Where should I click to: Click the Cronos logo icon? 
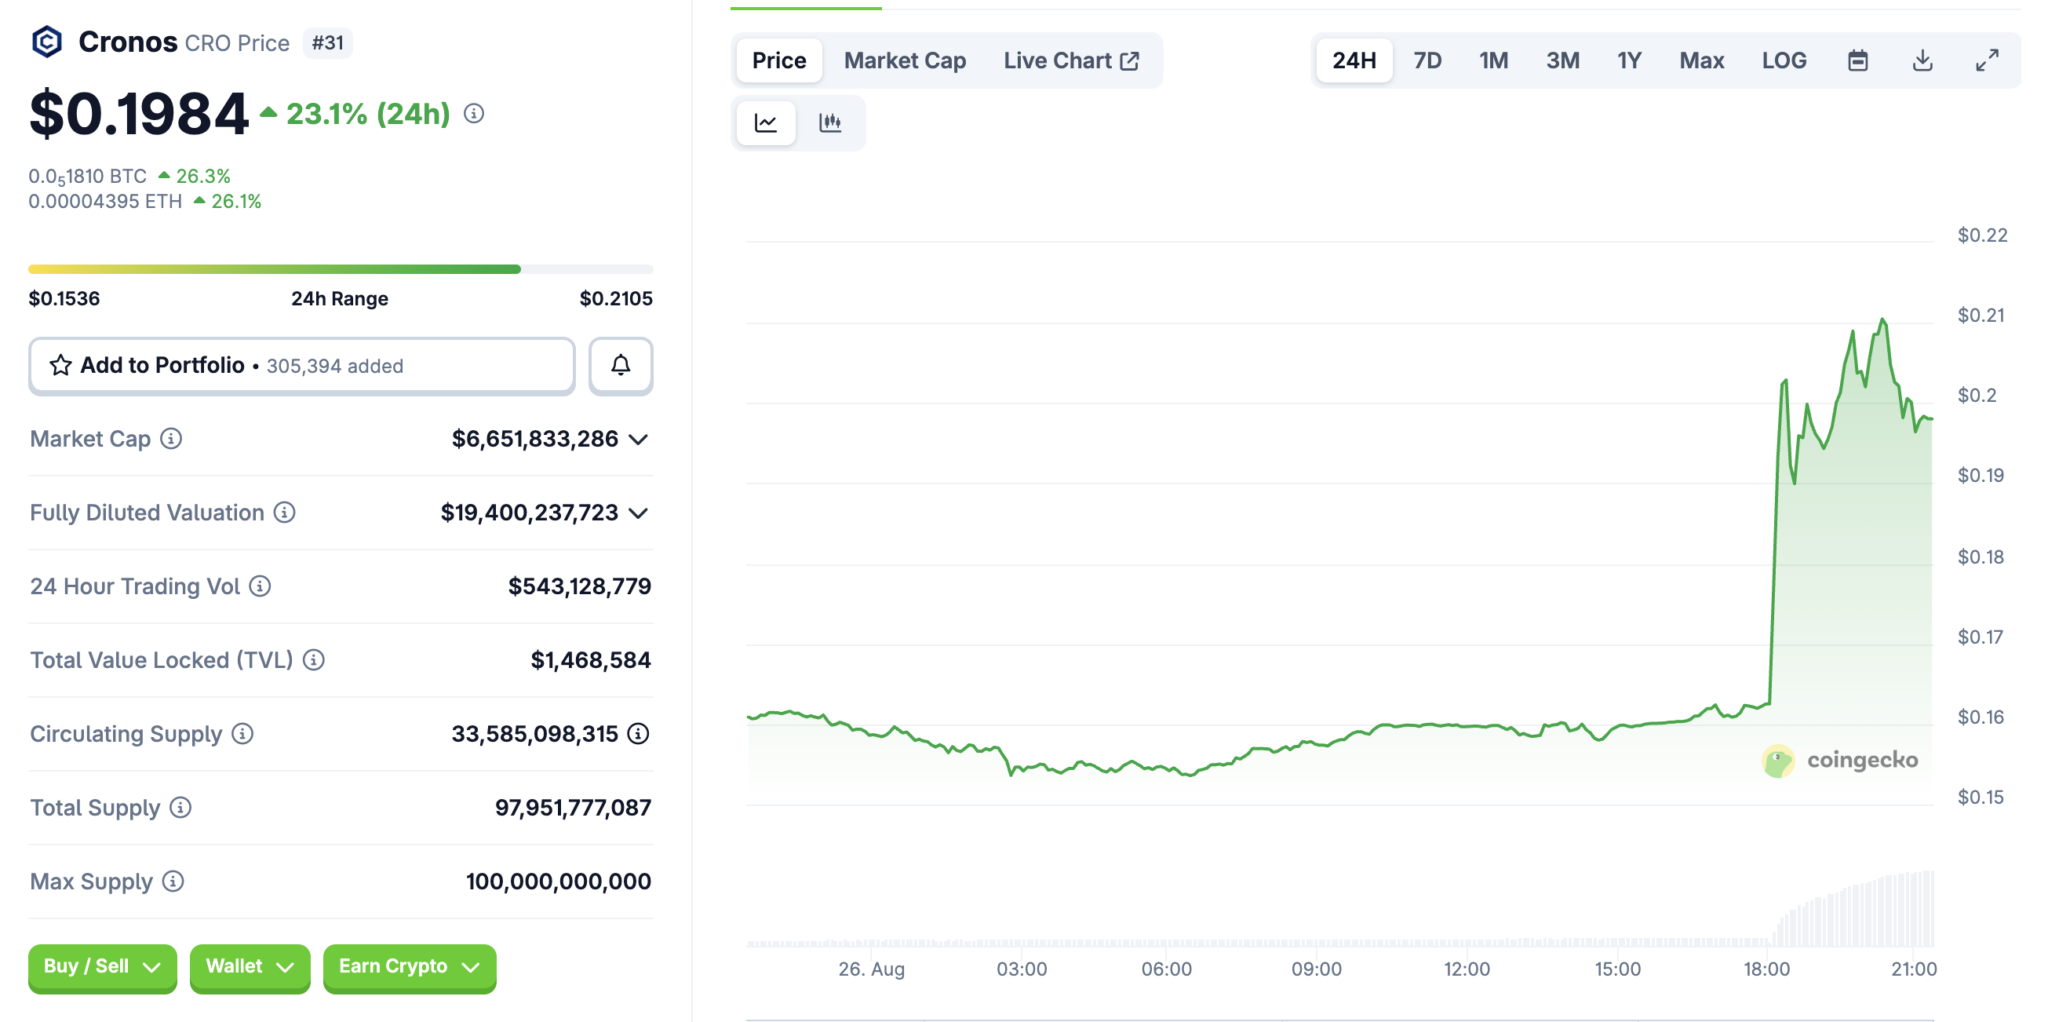pos(47,42)
